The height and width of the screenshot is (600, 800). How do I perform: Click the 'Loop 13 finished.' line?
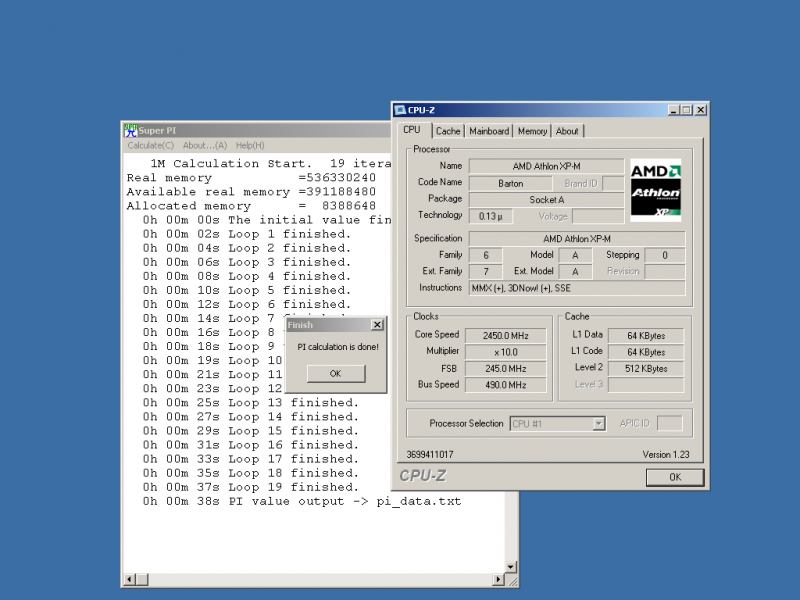click(251, 403)
